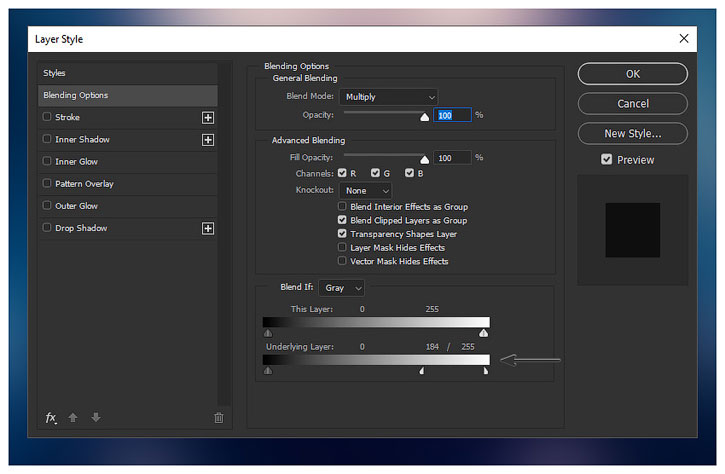This screenshot has height=474, width=725.
Task: Enable the Inner Glow checkbox
Action: 47,161
